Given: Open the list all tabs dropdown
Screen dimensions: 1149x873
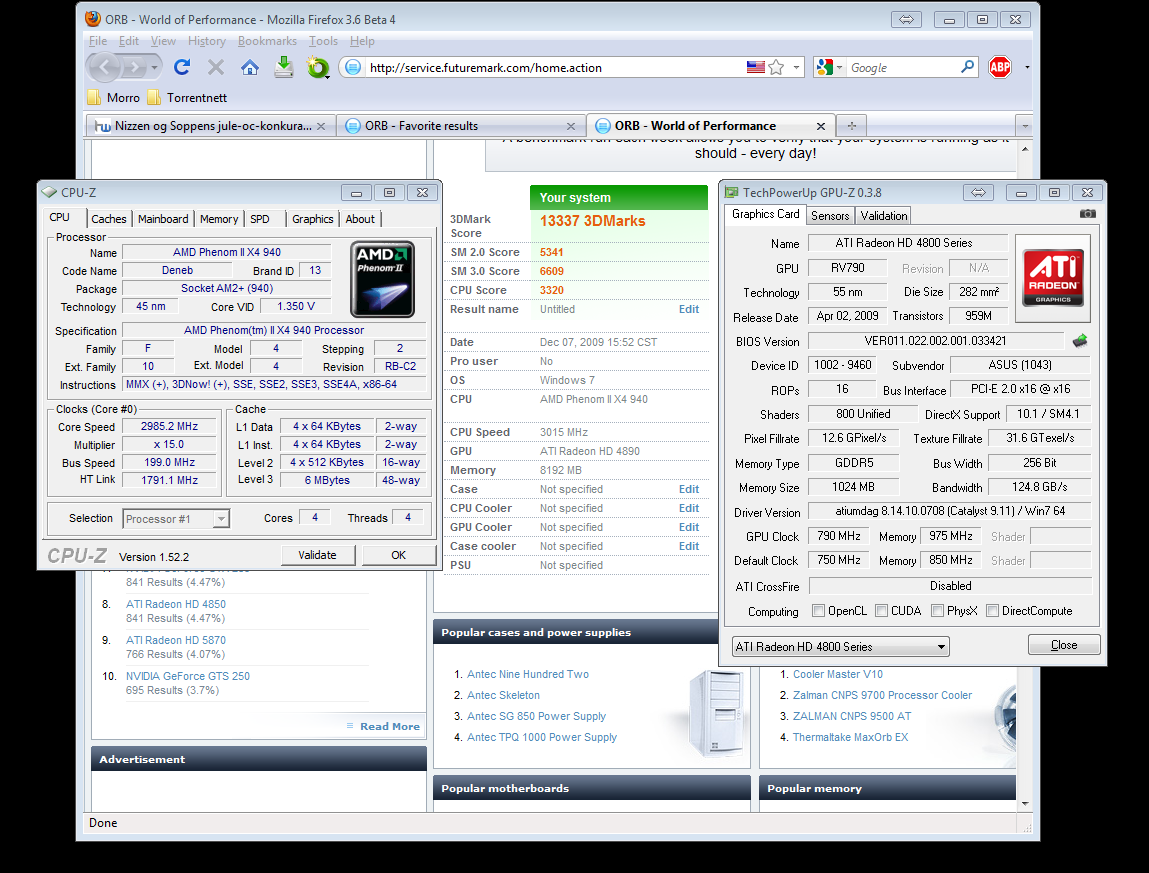Looking at the screenshot, I should pos(1024,126).
